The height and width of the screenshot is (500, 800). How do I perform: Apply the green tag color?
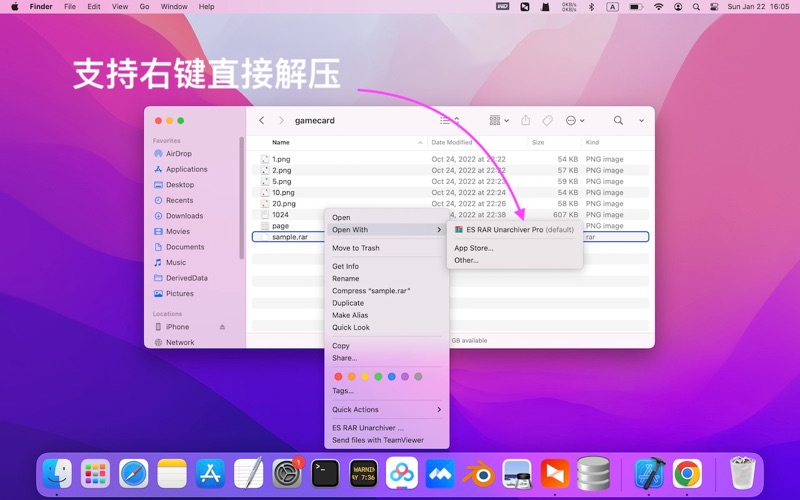pyautogui.click(x=378, y=377)
